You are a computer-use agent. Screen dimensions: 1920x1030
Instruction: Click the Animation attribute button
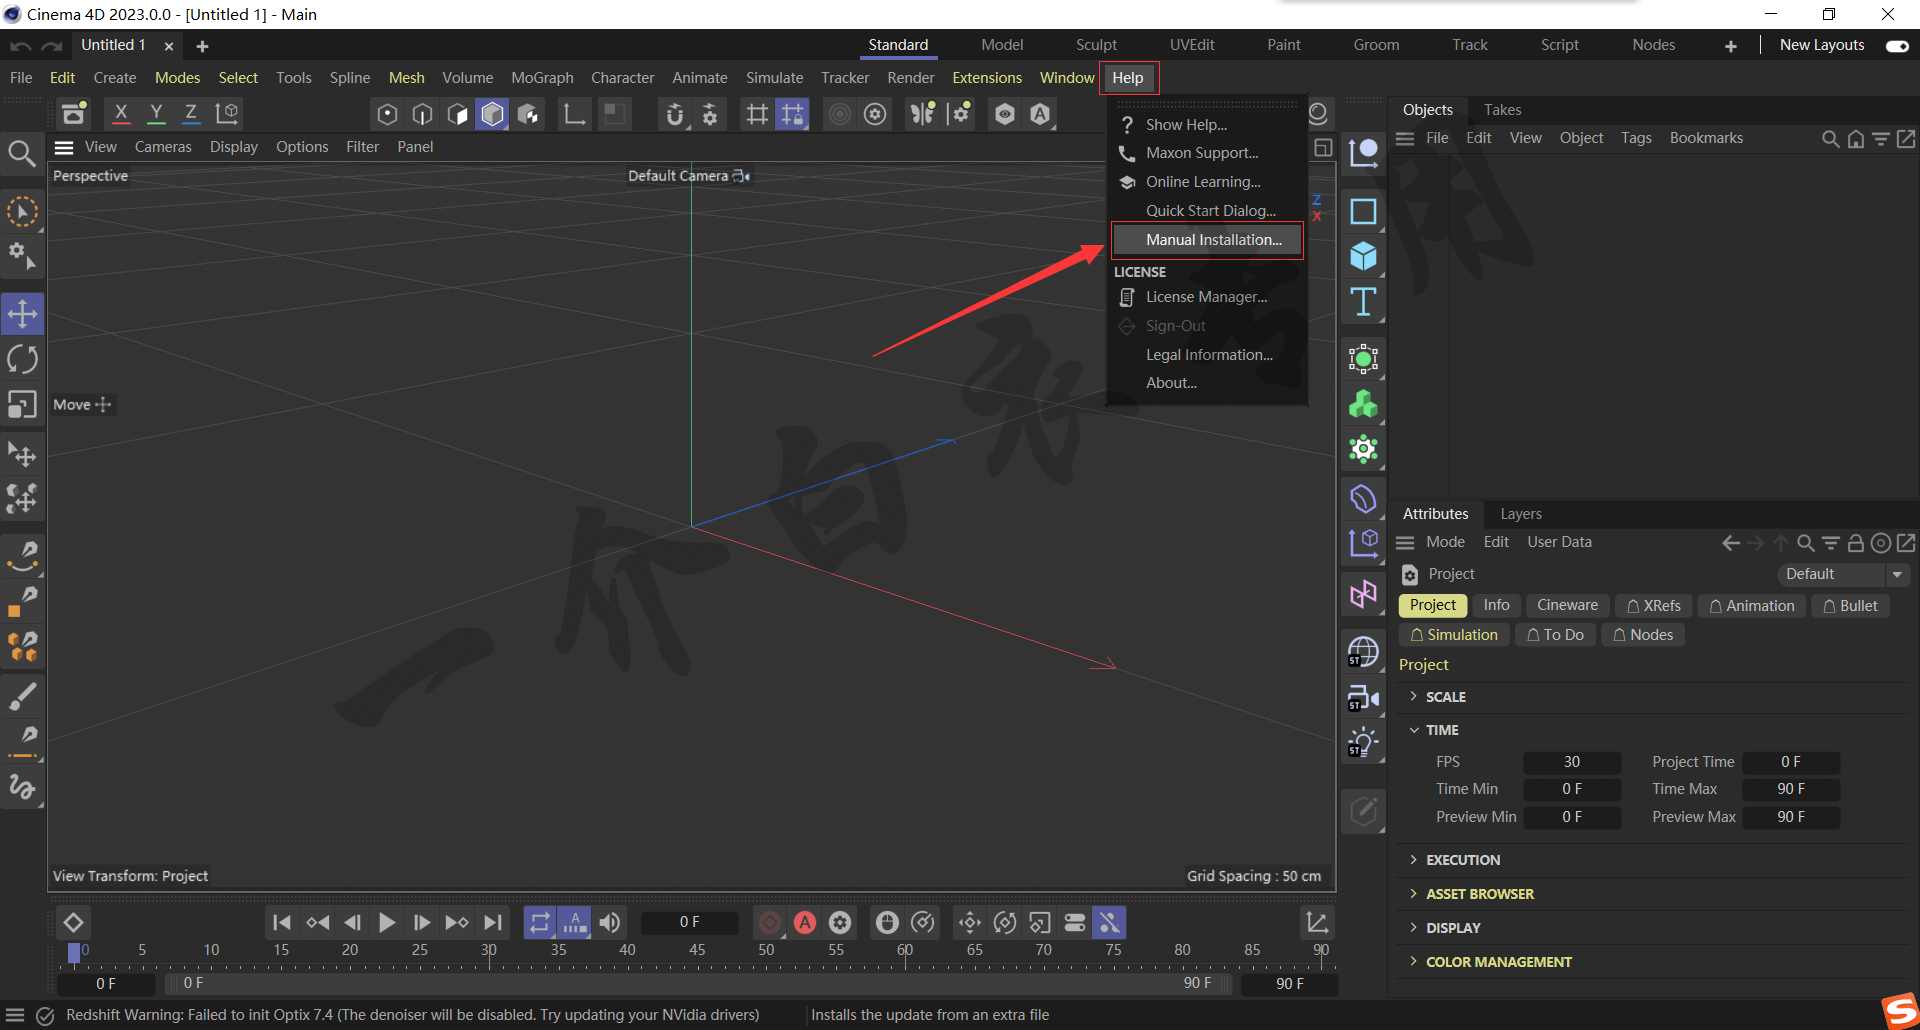(x=1752, y=606)
